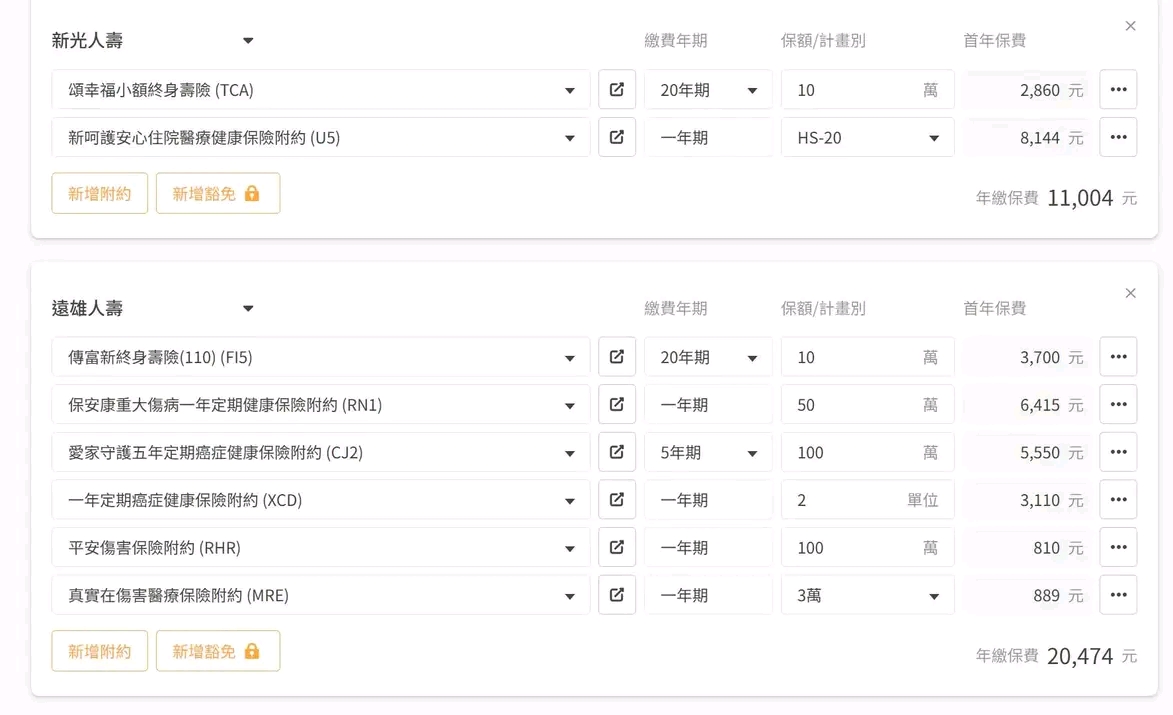Open more options for the MRE row

click(1118, 595)
